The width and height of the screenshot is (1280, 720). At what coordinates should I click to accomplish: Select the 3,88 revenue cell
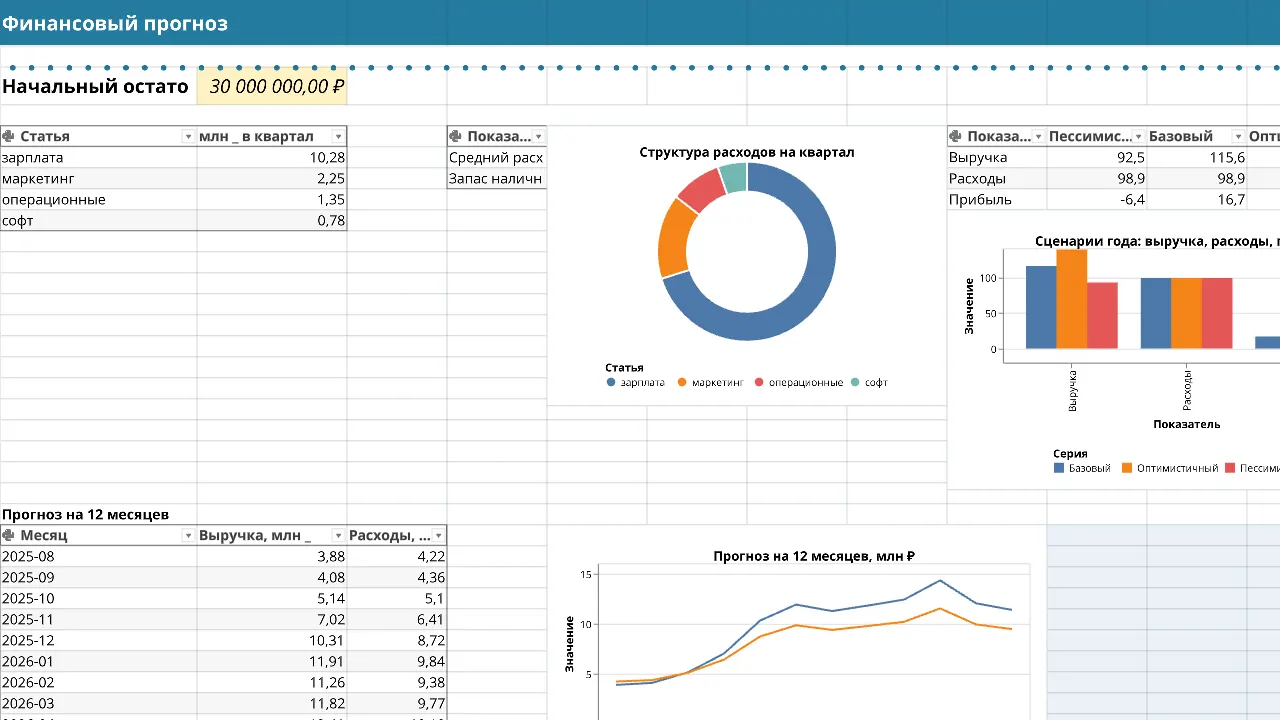click(x=272, y=557)
